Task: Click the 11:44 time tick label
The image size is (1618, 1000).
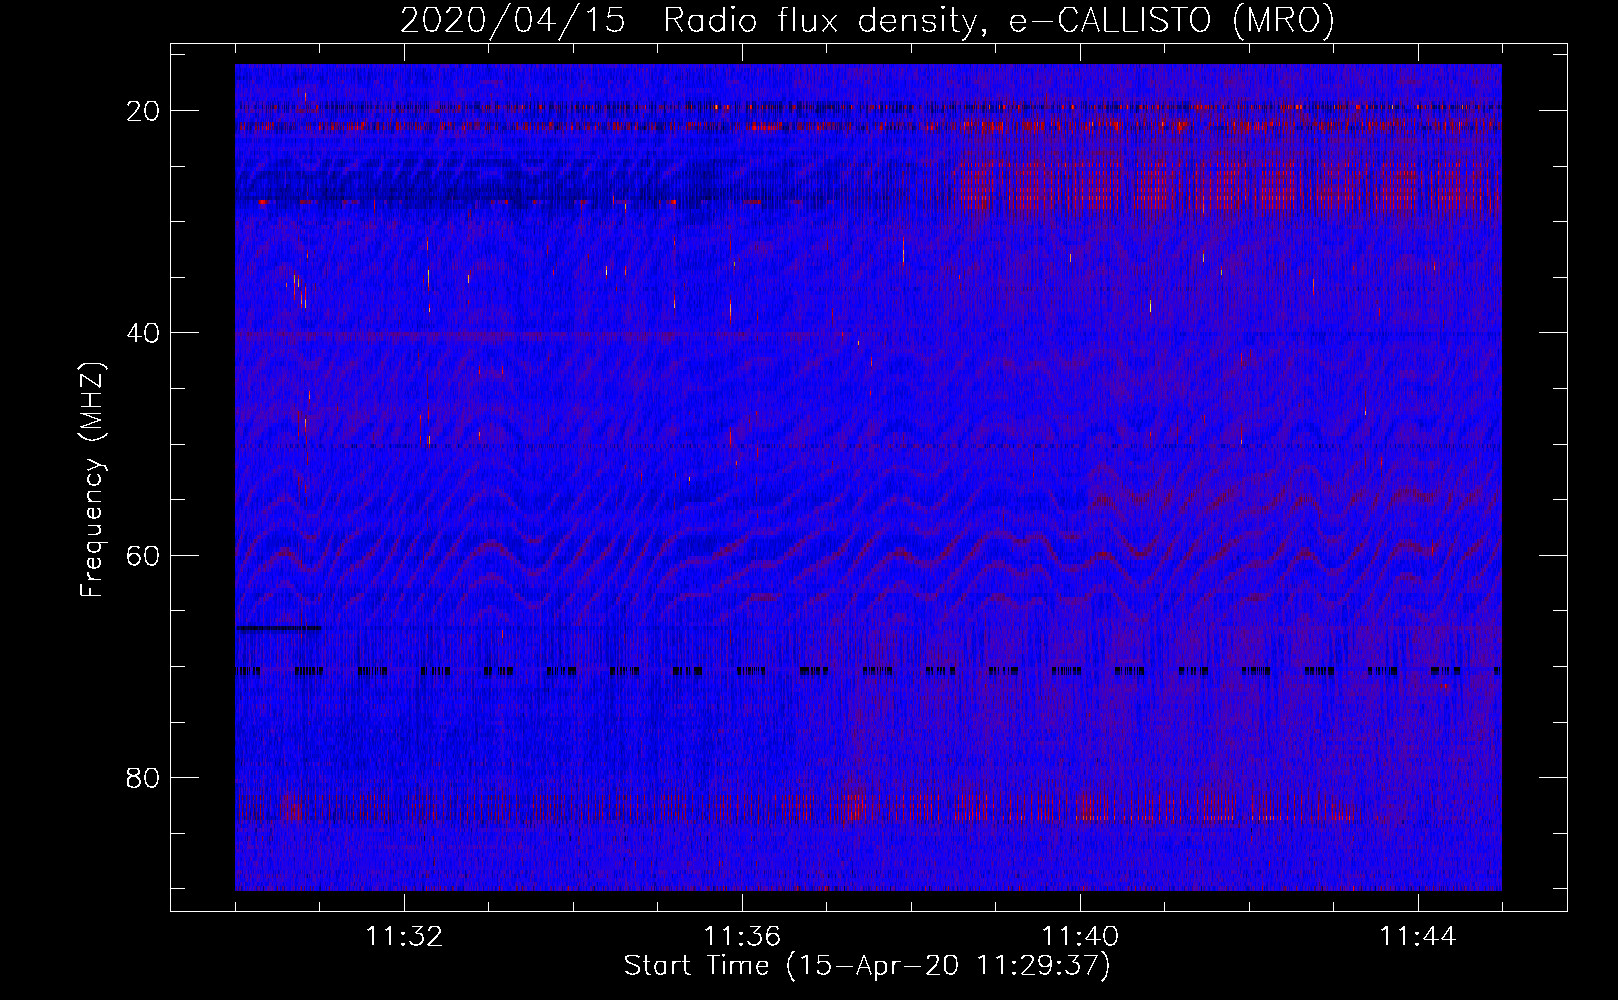Action: (x=1418, y=937)
